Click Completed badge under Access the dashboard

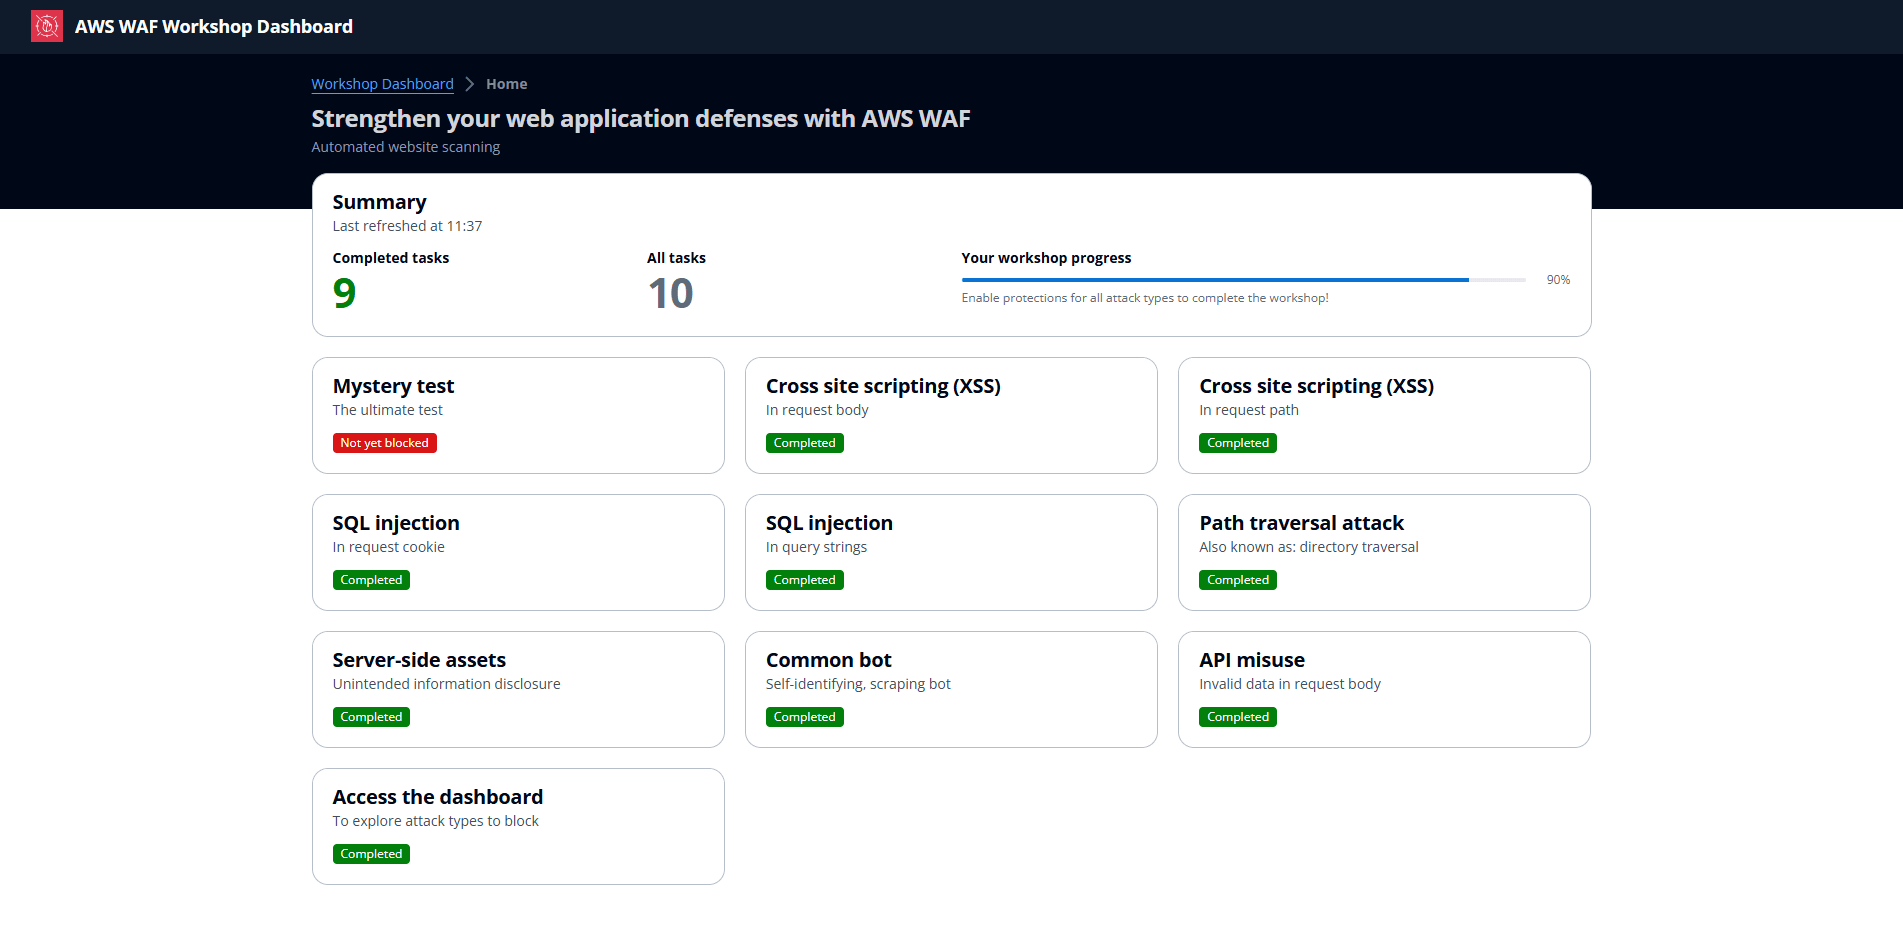pyautogui.click(x=372, y=854)
